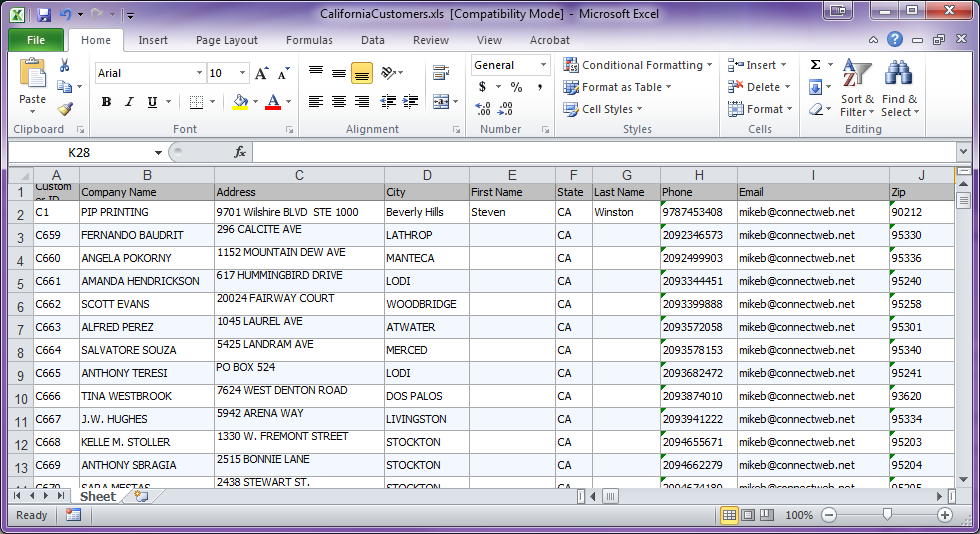Screen dimensions: 980x534
Task: Click the Decrease Indent icon
Action: pos(388,102)
